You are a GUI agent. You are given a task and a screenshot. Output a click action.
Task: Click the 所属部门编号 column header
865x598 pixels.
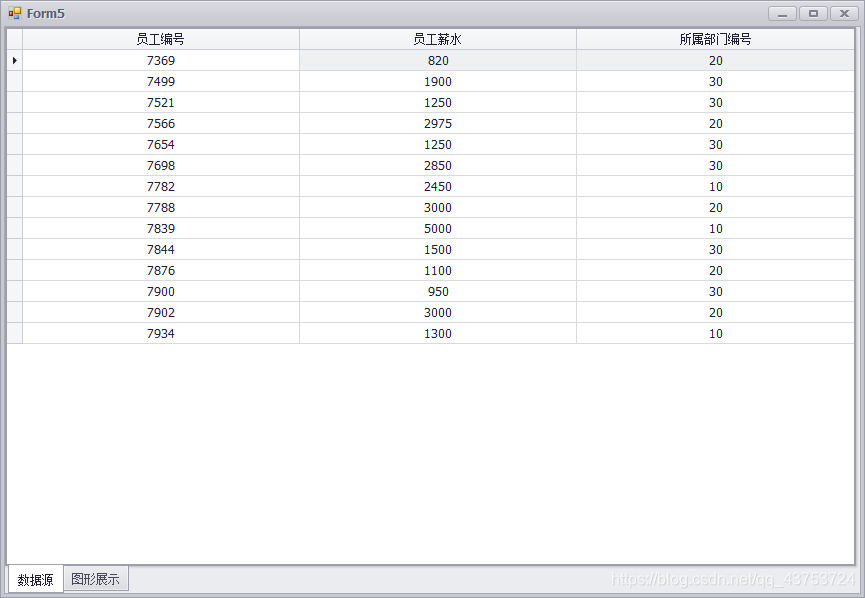(x=715, y=39)
